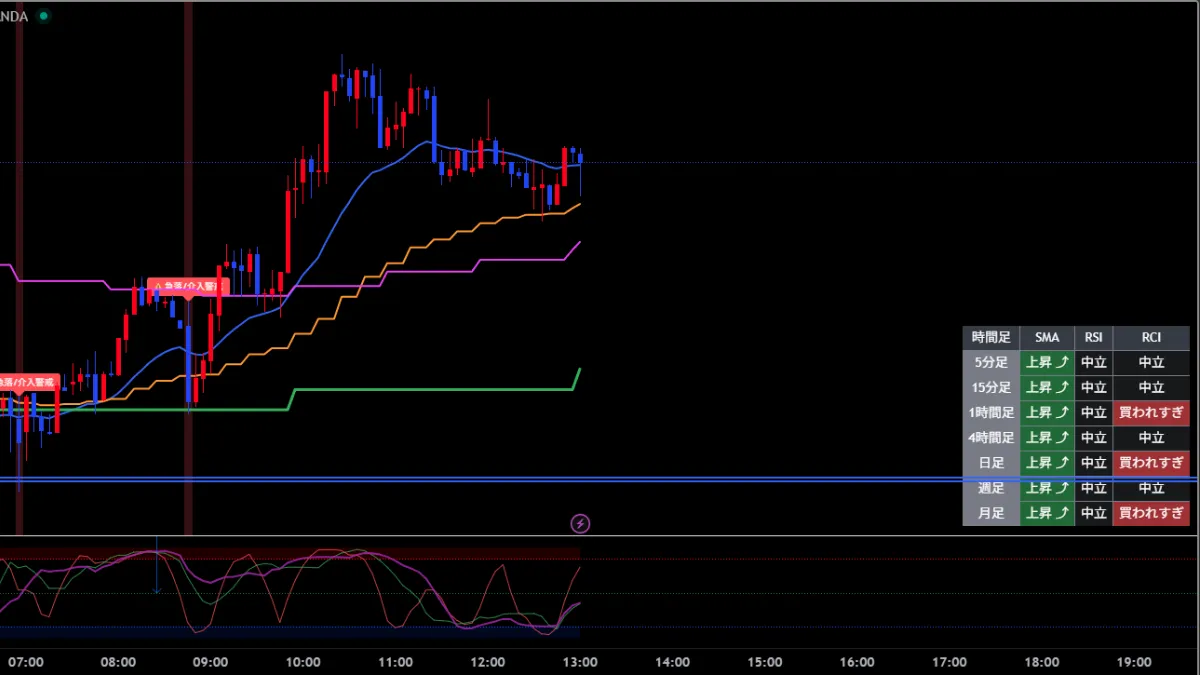This screenshot has height=675, width=1200.
Task: Open the SMA column header options
Action: pyautogui.click(x=1046, y=337)
